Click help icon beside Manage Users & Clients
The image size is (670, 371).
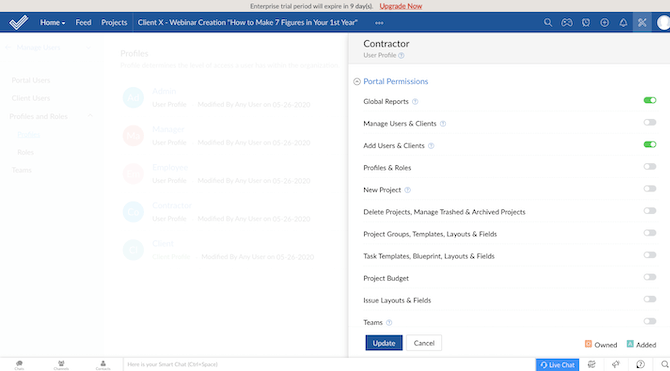443,124
